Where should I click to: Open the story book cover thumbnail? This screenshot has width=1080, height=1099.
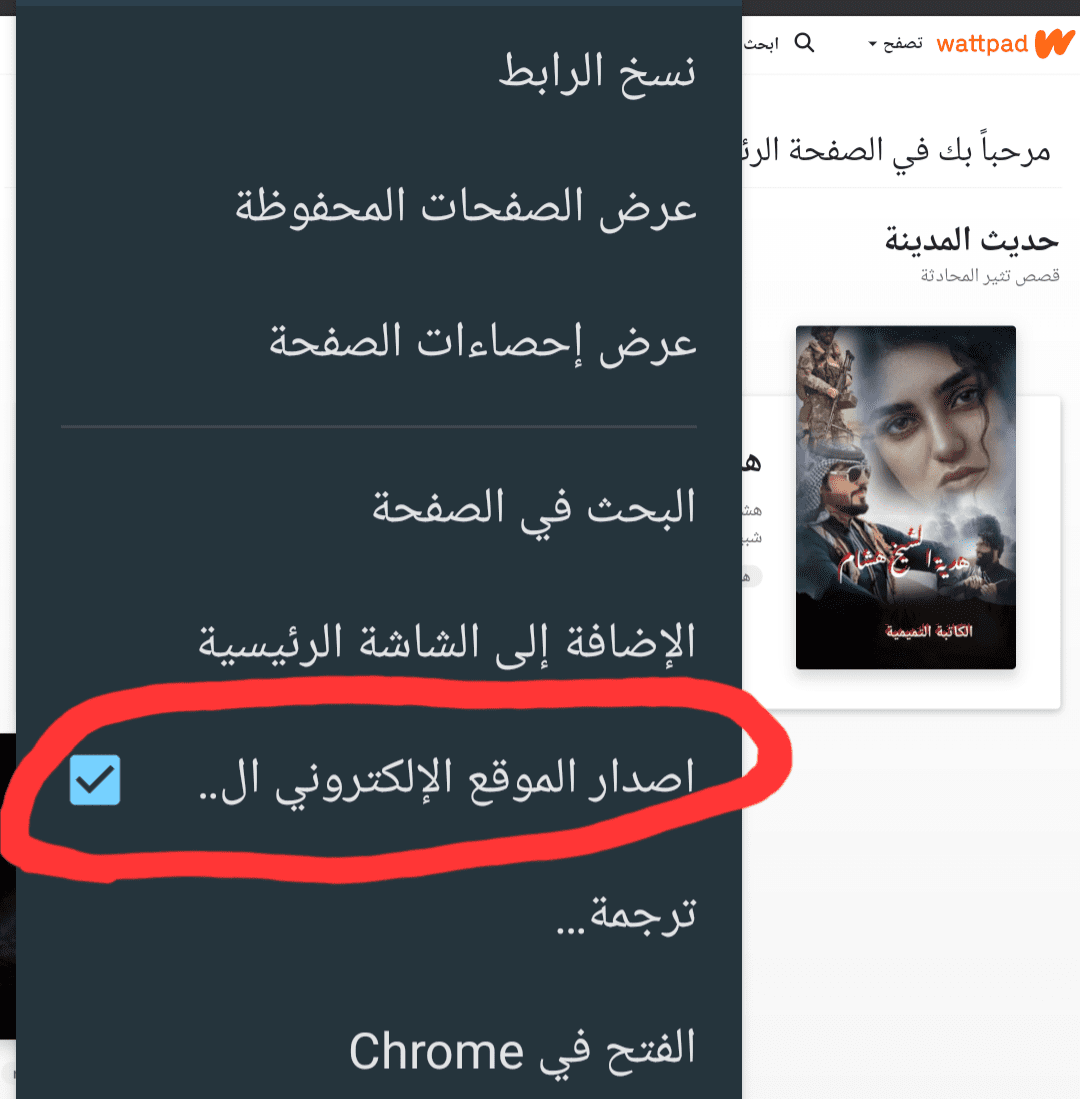[905, 497]
